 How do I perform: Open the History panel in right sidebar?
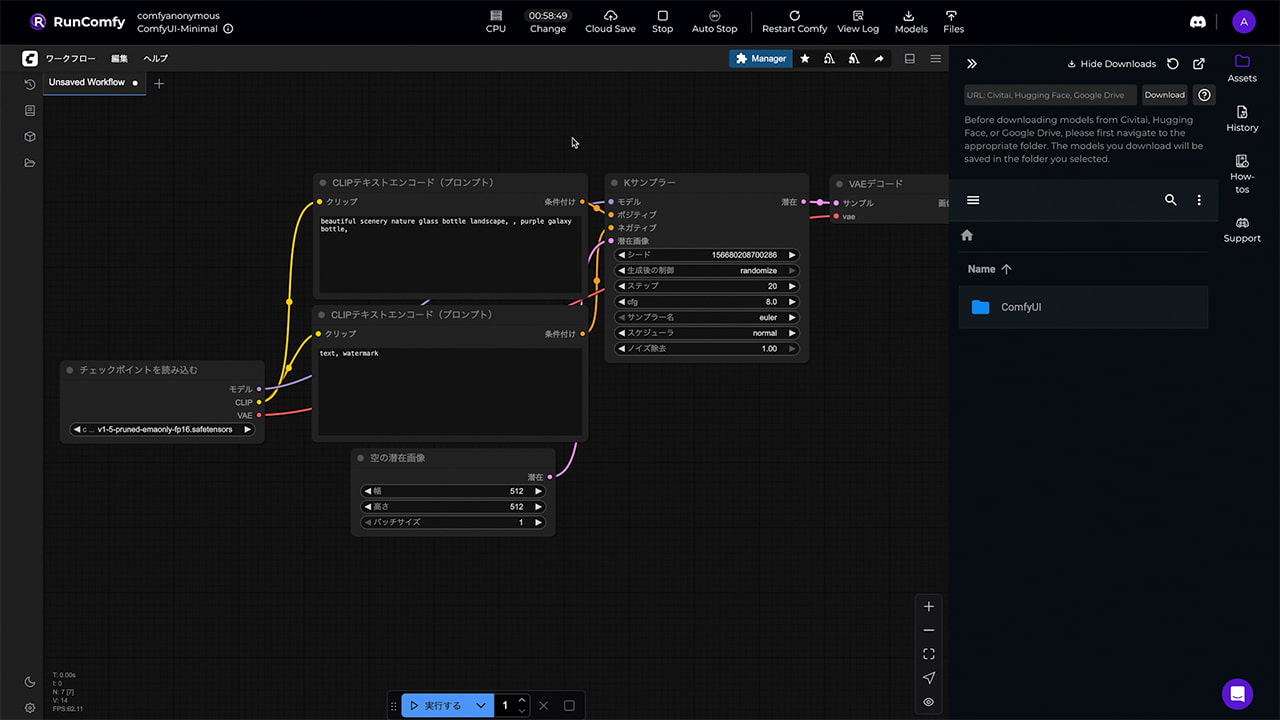point(1242,119)
